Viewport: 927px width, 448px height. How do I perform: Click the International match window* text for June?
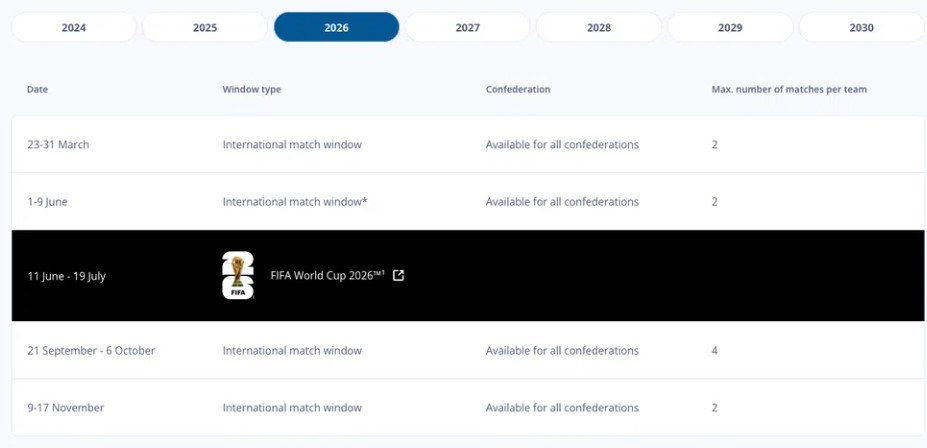tap(295, 202)
